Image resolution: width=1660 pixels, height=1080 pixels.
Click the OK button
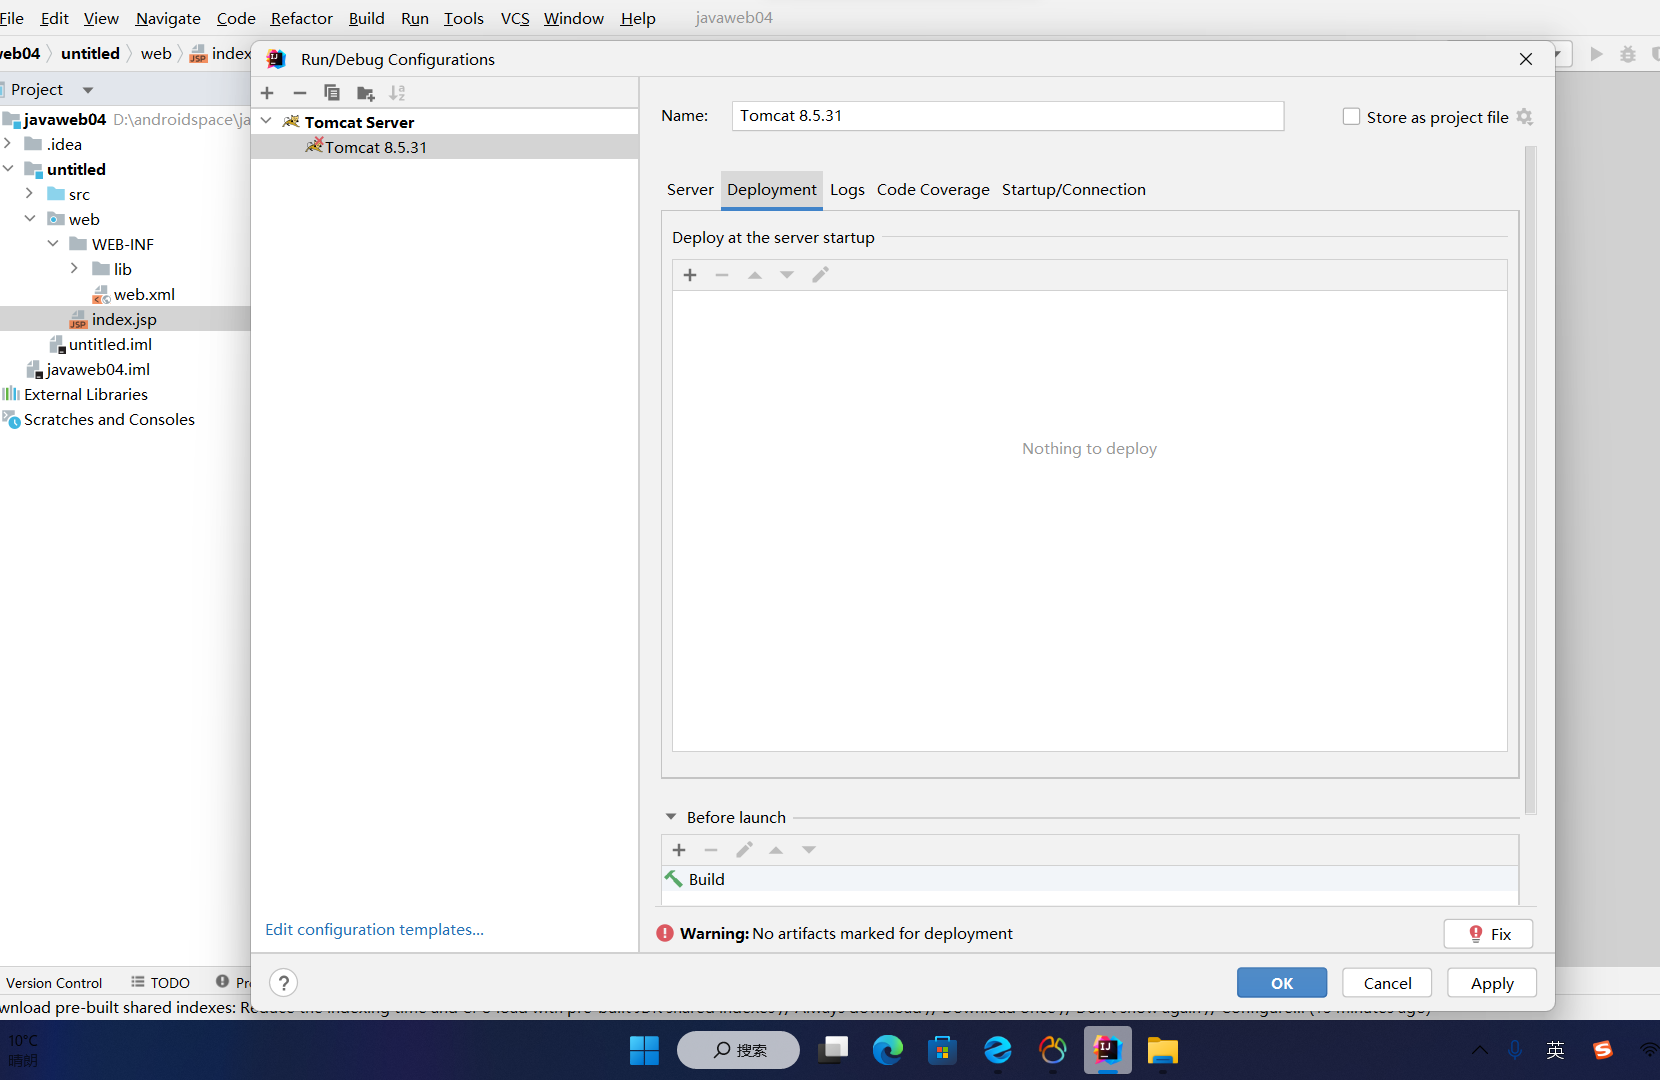click(x=1282, y=983)
